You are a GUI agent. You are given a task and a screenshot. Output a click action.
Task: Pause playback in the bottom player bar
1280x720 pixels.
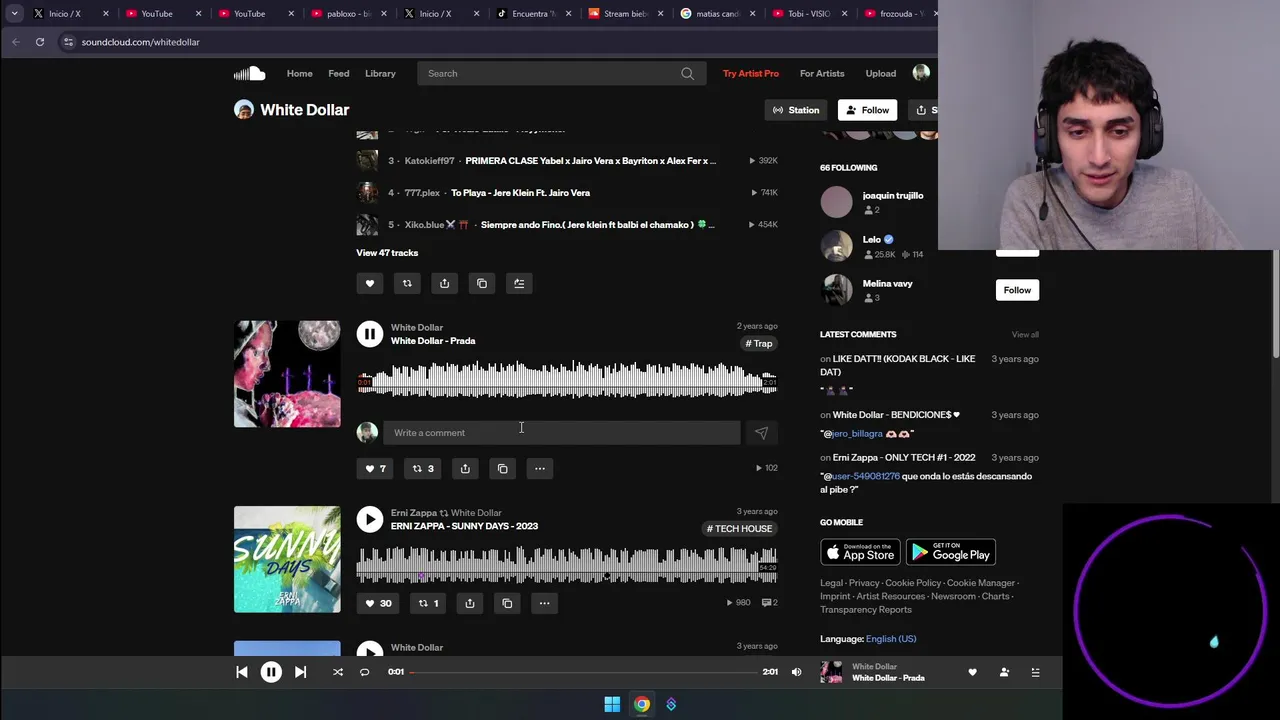pos(271,672)
